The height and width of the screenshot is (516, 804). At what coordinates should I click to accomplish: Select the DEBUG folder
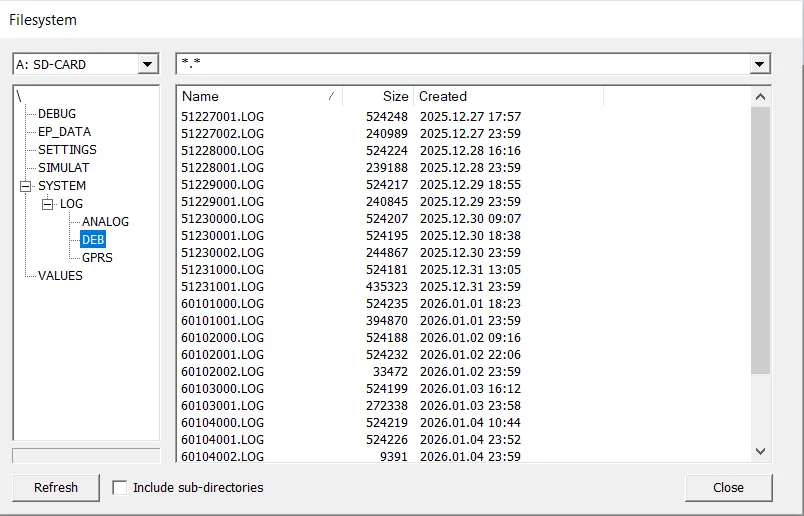pyautogui.click(x=57, y=114)
